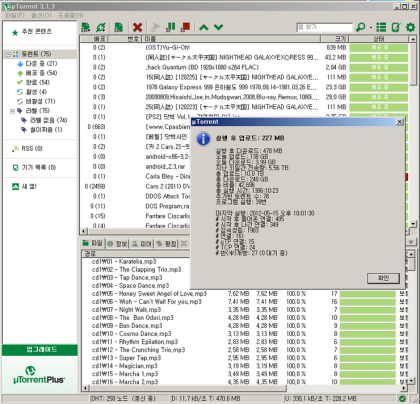Switch to the Files tab in detail pane
Image resolution: width=420 pixels, height=404 pixels.
click(x=93, y=244)
